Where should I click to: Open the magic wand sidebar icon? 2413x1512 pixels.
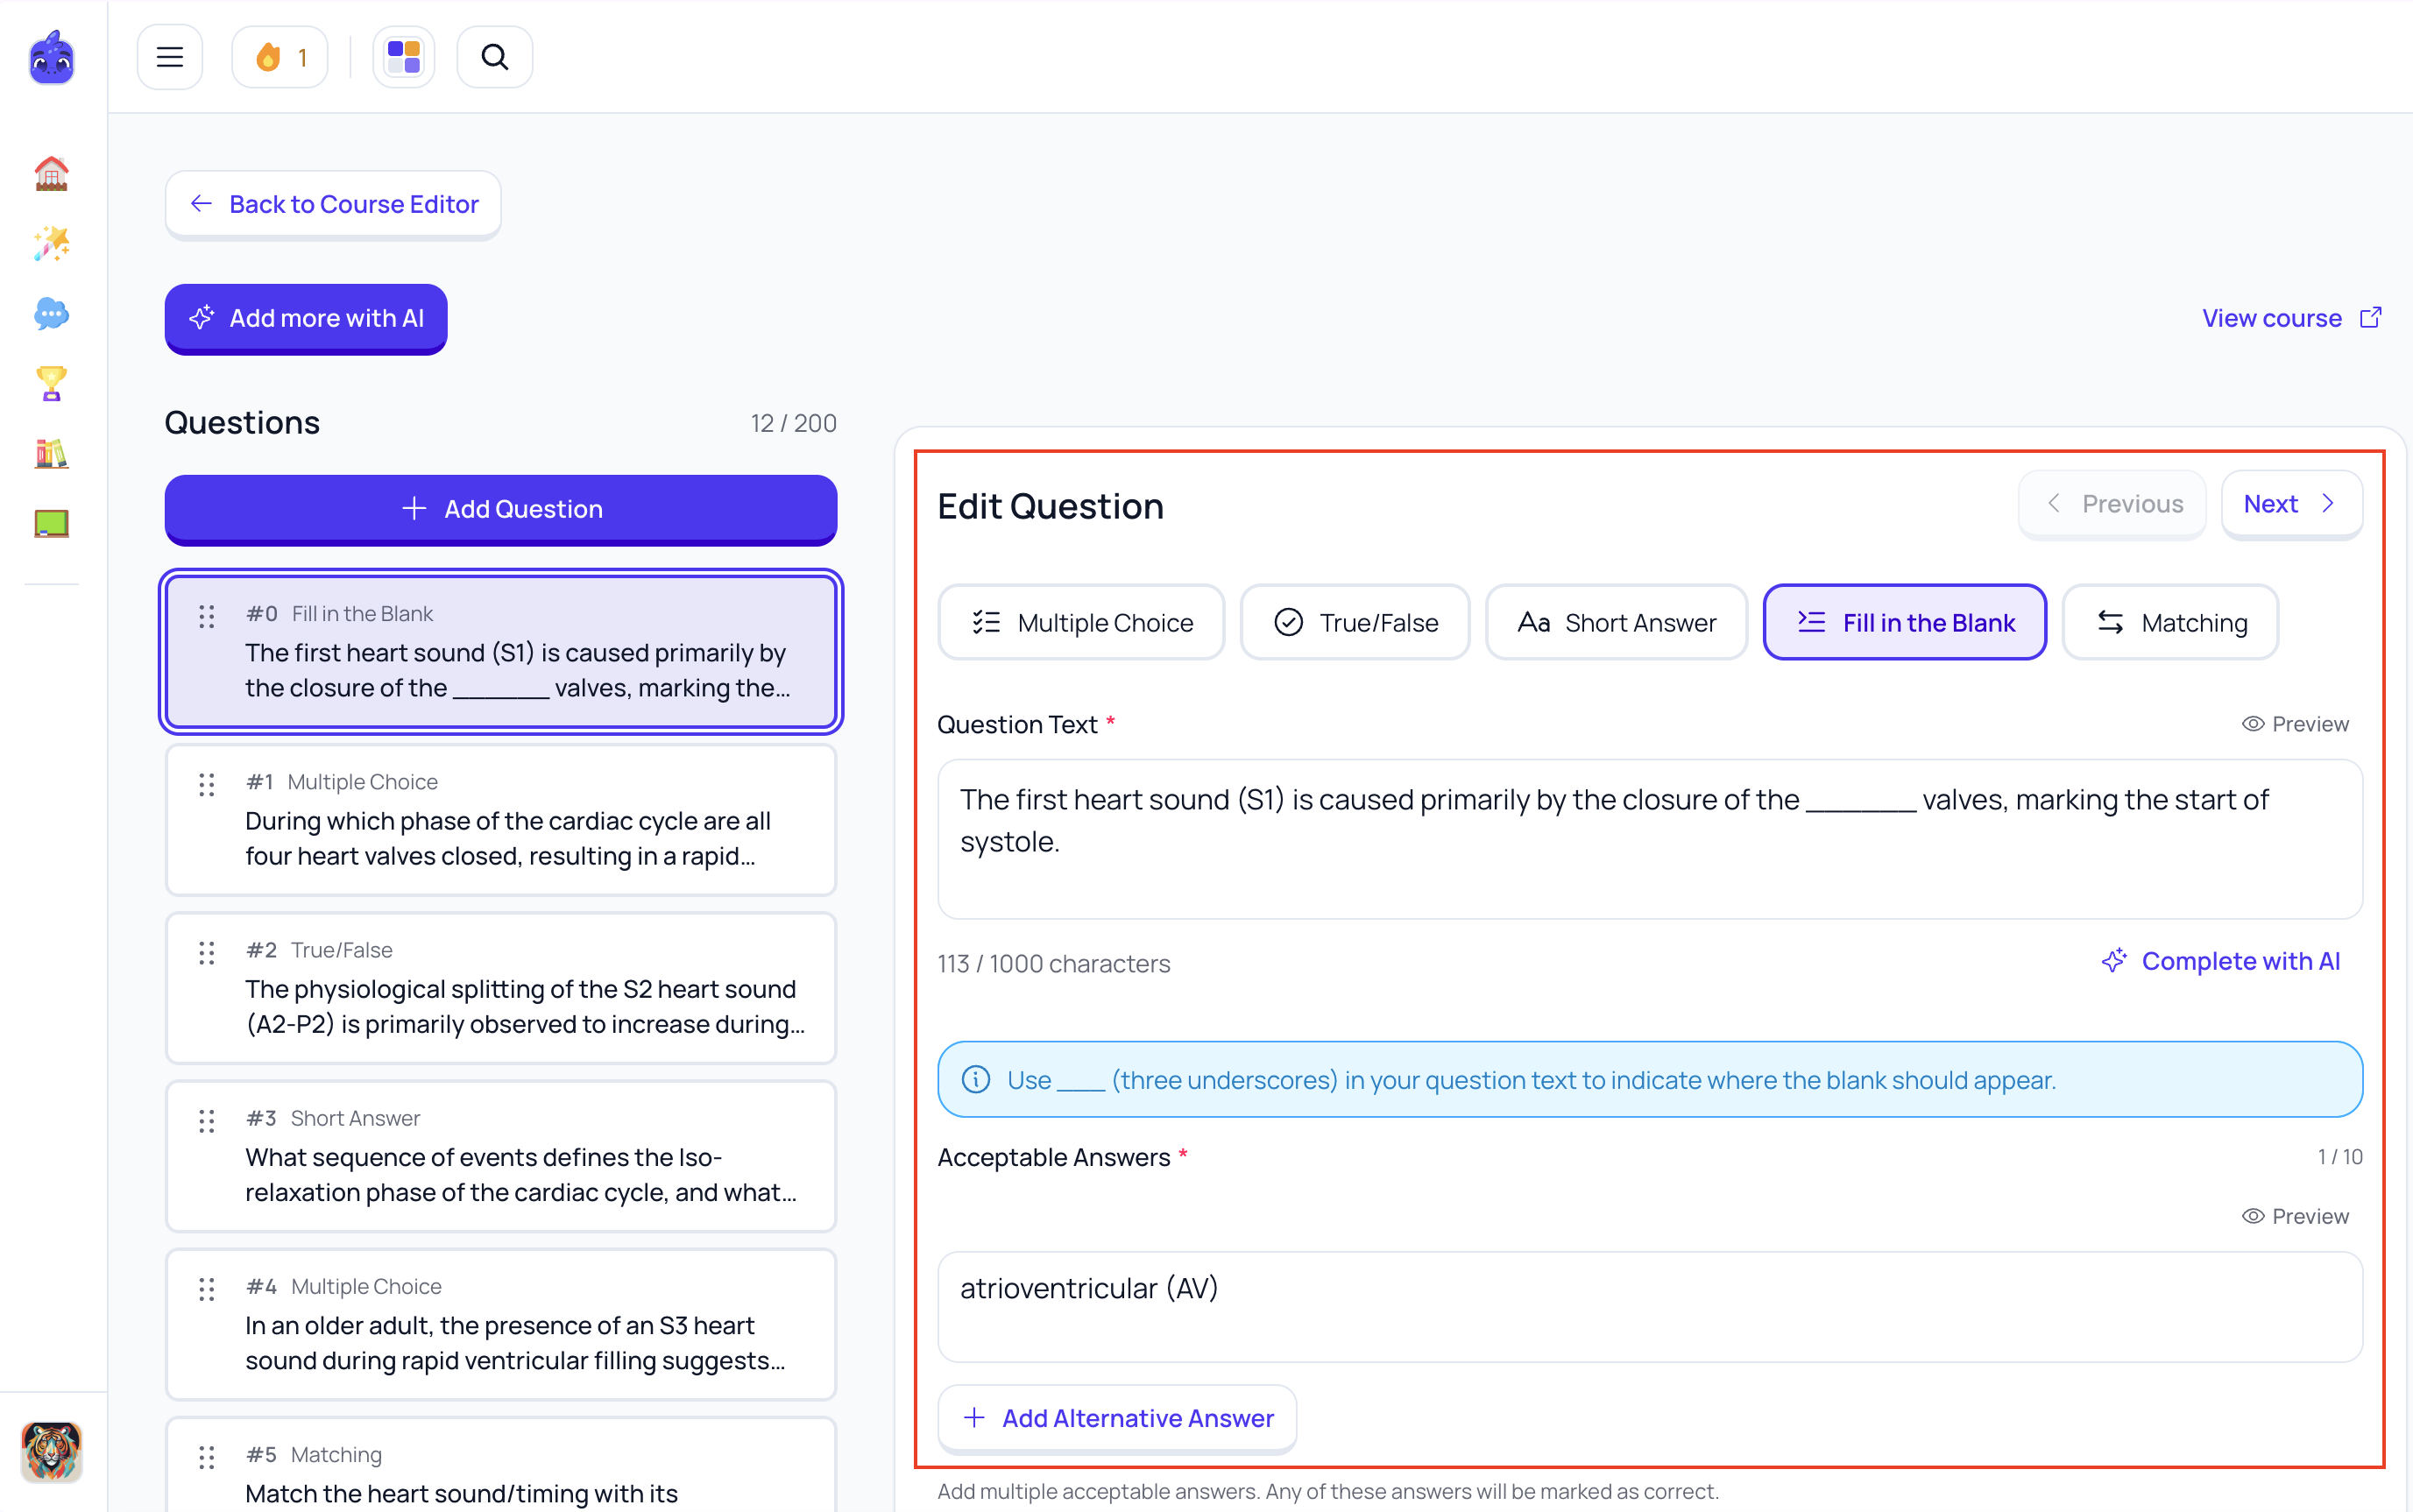point(51,243)
